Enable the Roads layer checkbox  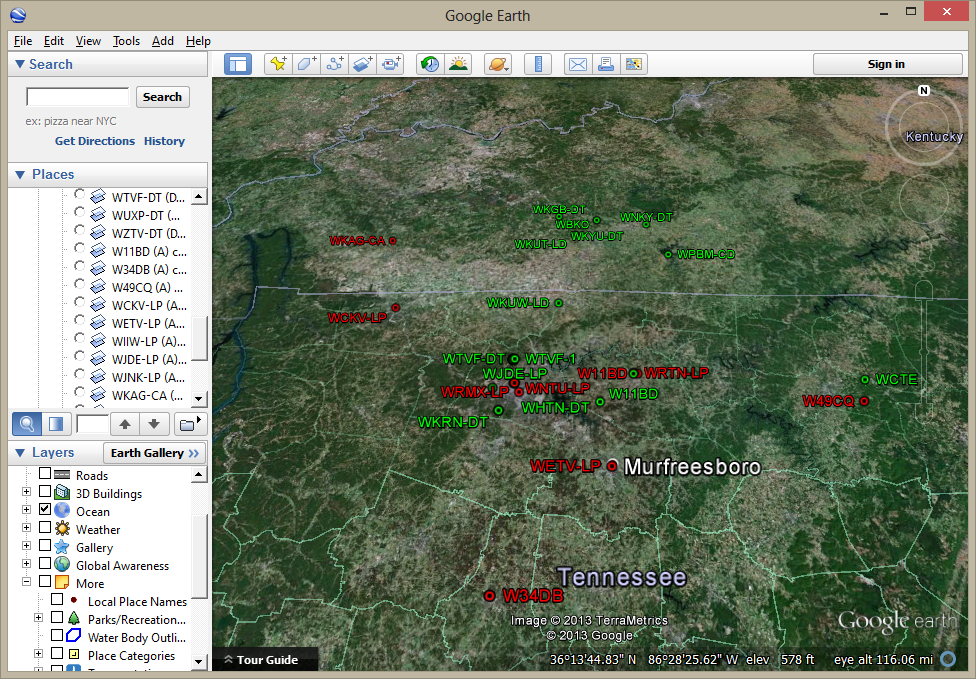[x=45, y=474]
